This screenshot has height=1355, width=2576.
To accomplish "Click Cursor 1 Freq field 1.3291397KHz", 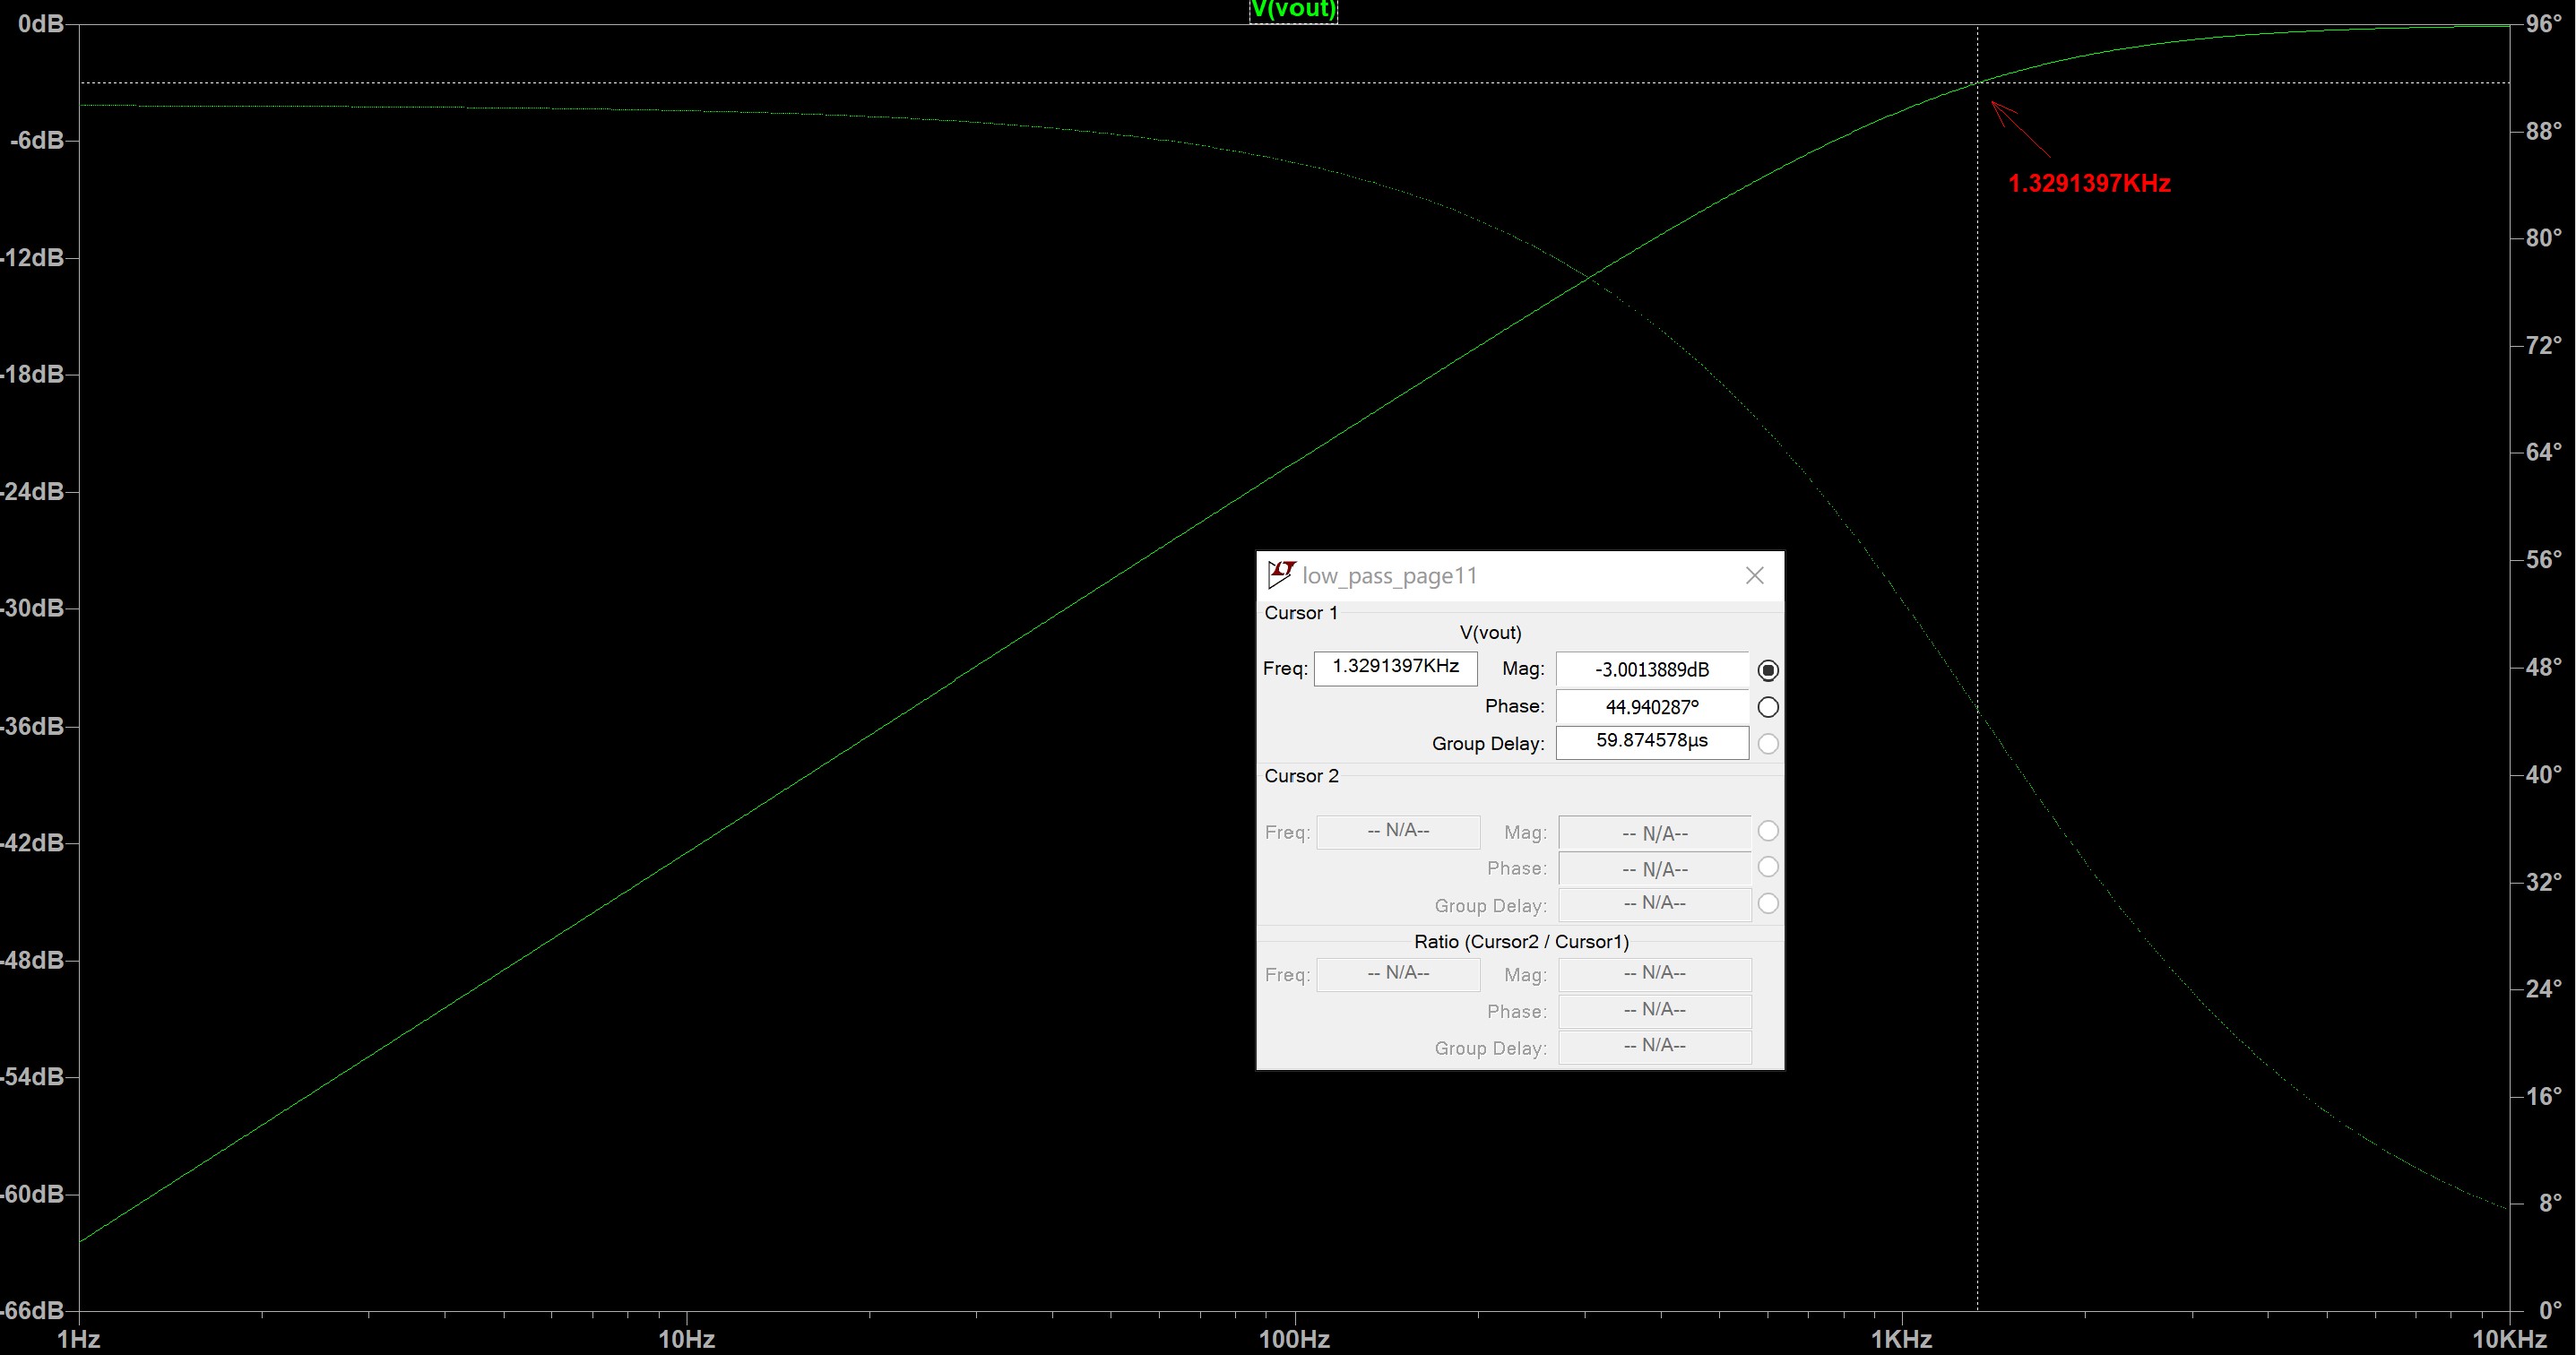I will coord(1395,667).
